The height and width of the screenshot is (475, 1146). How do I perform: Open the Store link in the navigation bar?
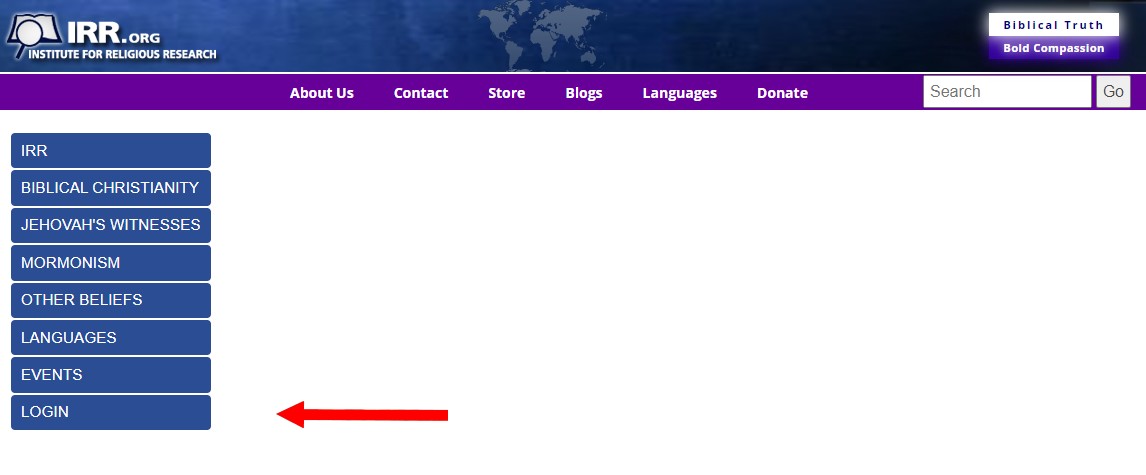[506, 93]
